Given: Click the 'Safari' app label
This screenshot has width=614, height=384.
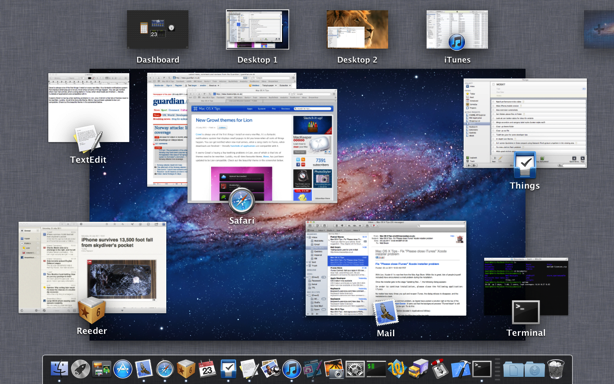Looking at the screenshot, I should pos(242,221).
